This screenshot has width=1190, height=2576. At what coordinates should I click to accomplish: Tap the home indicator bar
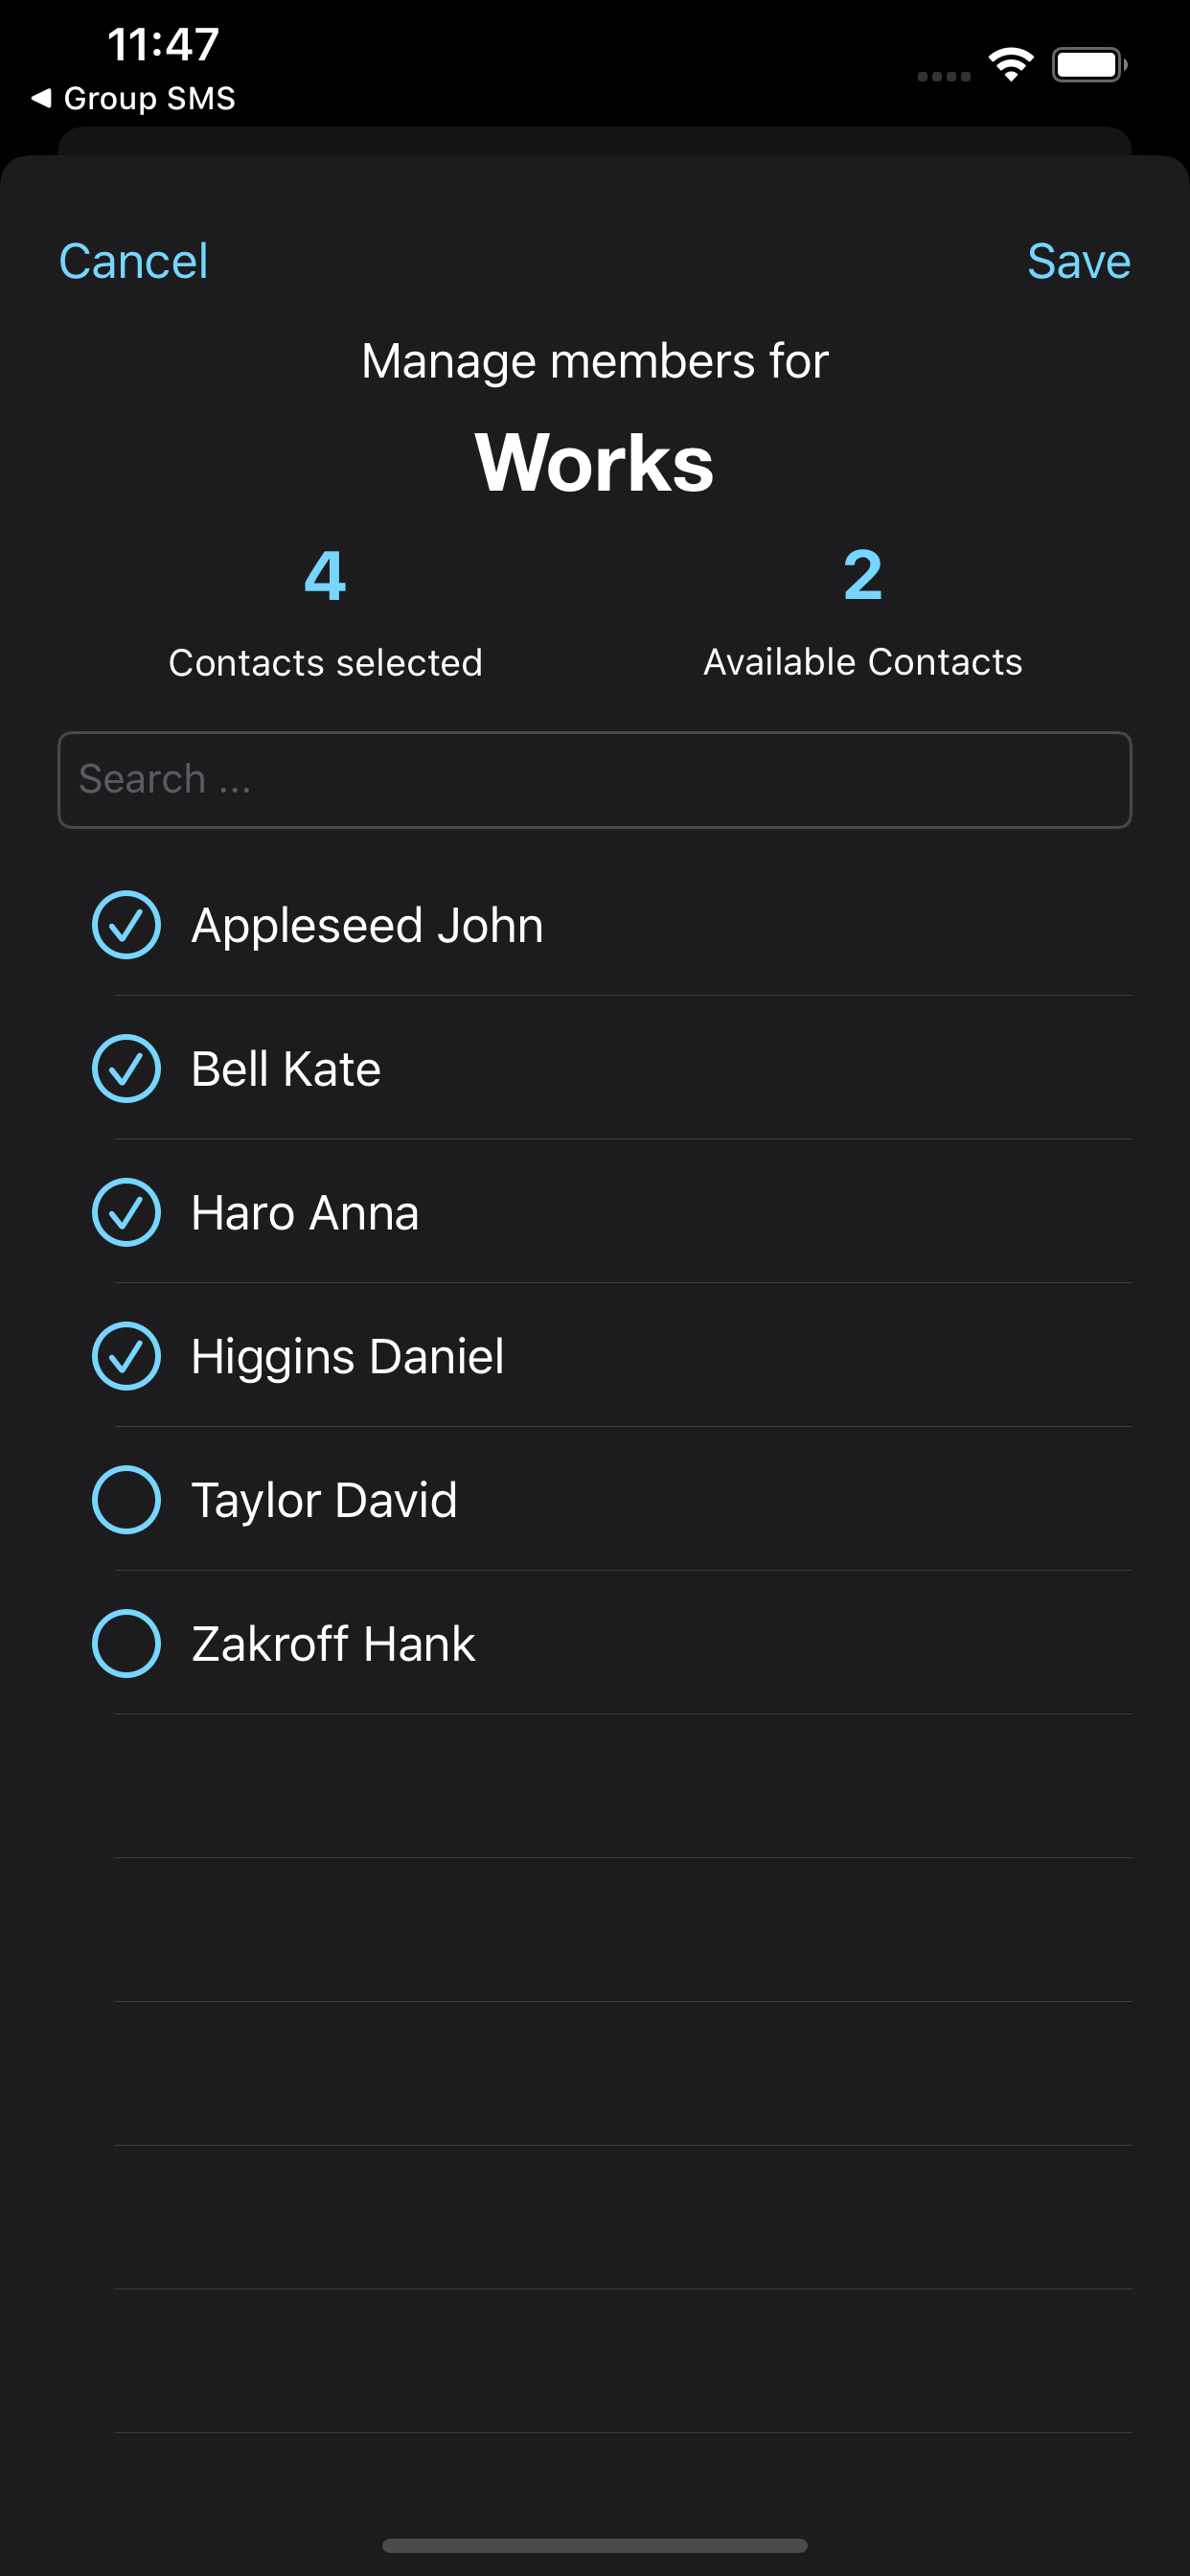[594, 2545]
